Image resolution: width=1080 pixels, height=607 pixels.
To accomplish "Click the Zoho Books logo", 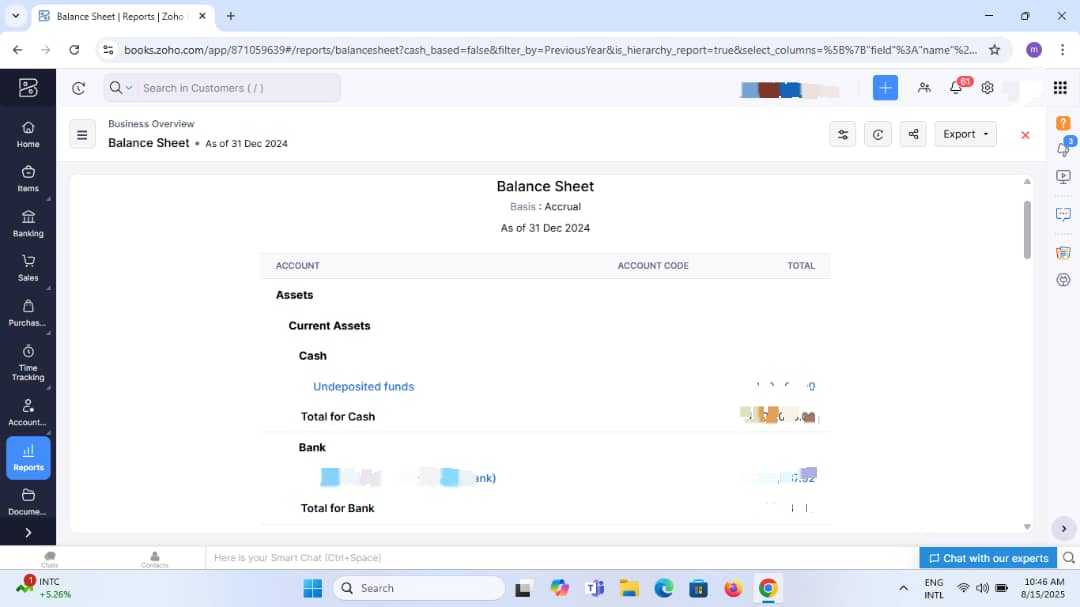I will pos(28,88).
